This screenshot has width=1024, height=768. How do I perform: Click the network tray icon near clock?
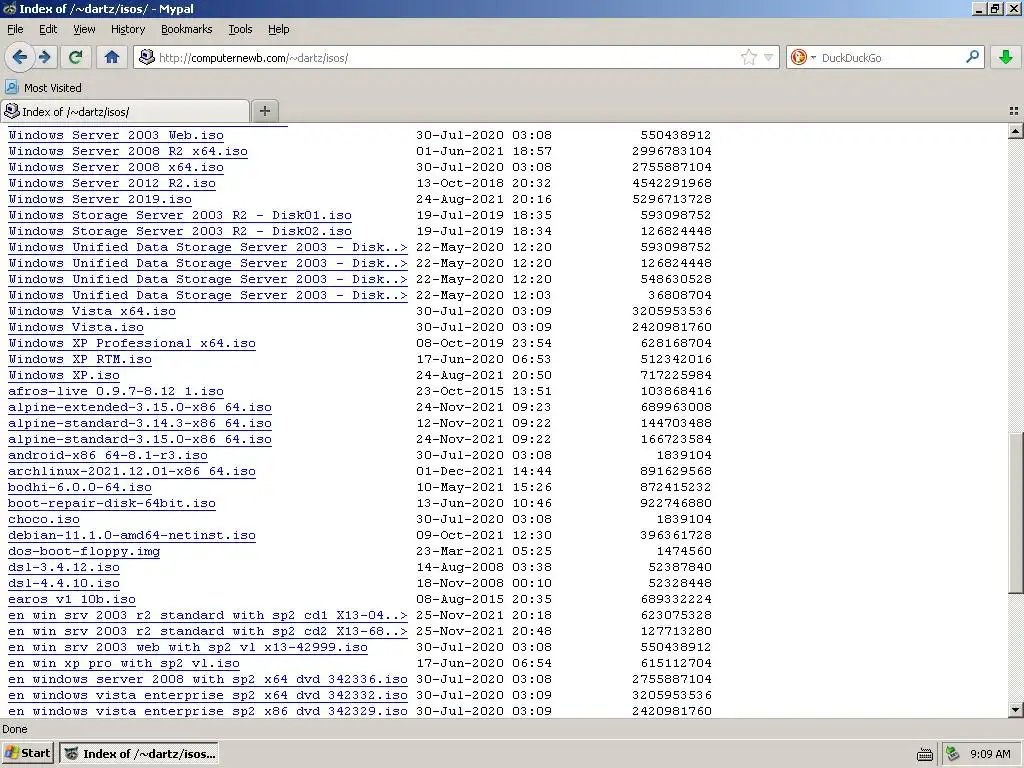[953, 754]
